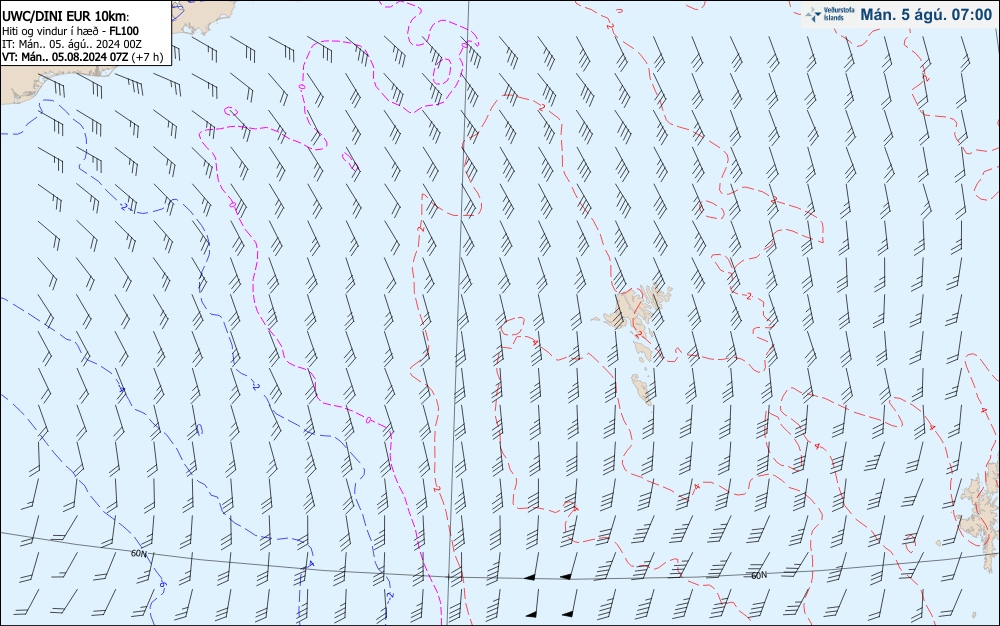This screenshot has width=1000, height=626.
Task: Click the 'VT: Mán.. 05.08.2024 07Z (+7 h)' line
Action: (x=82, y=57)
